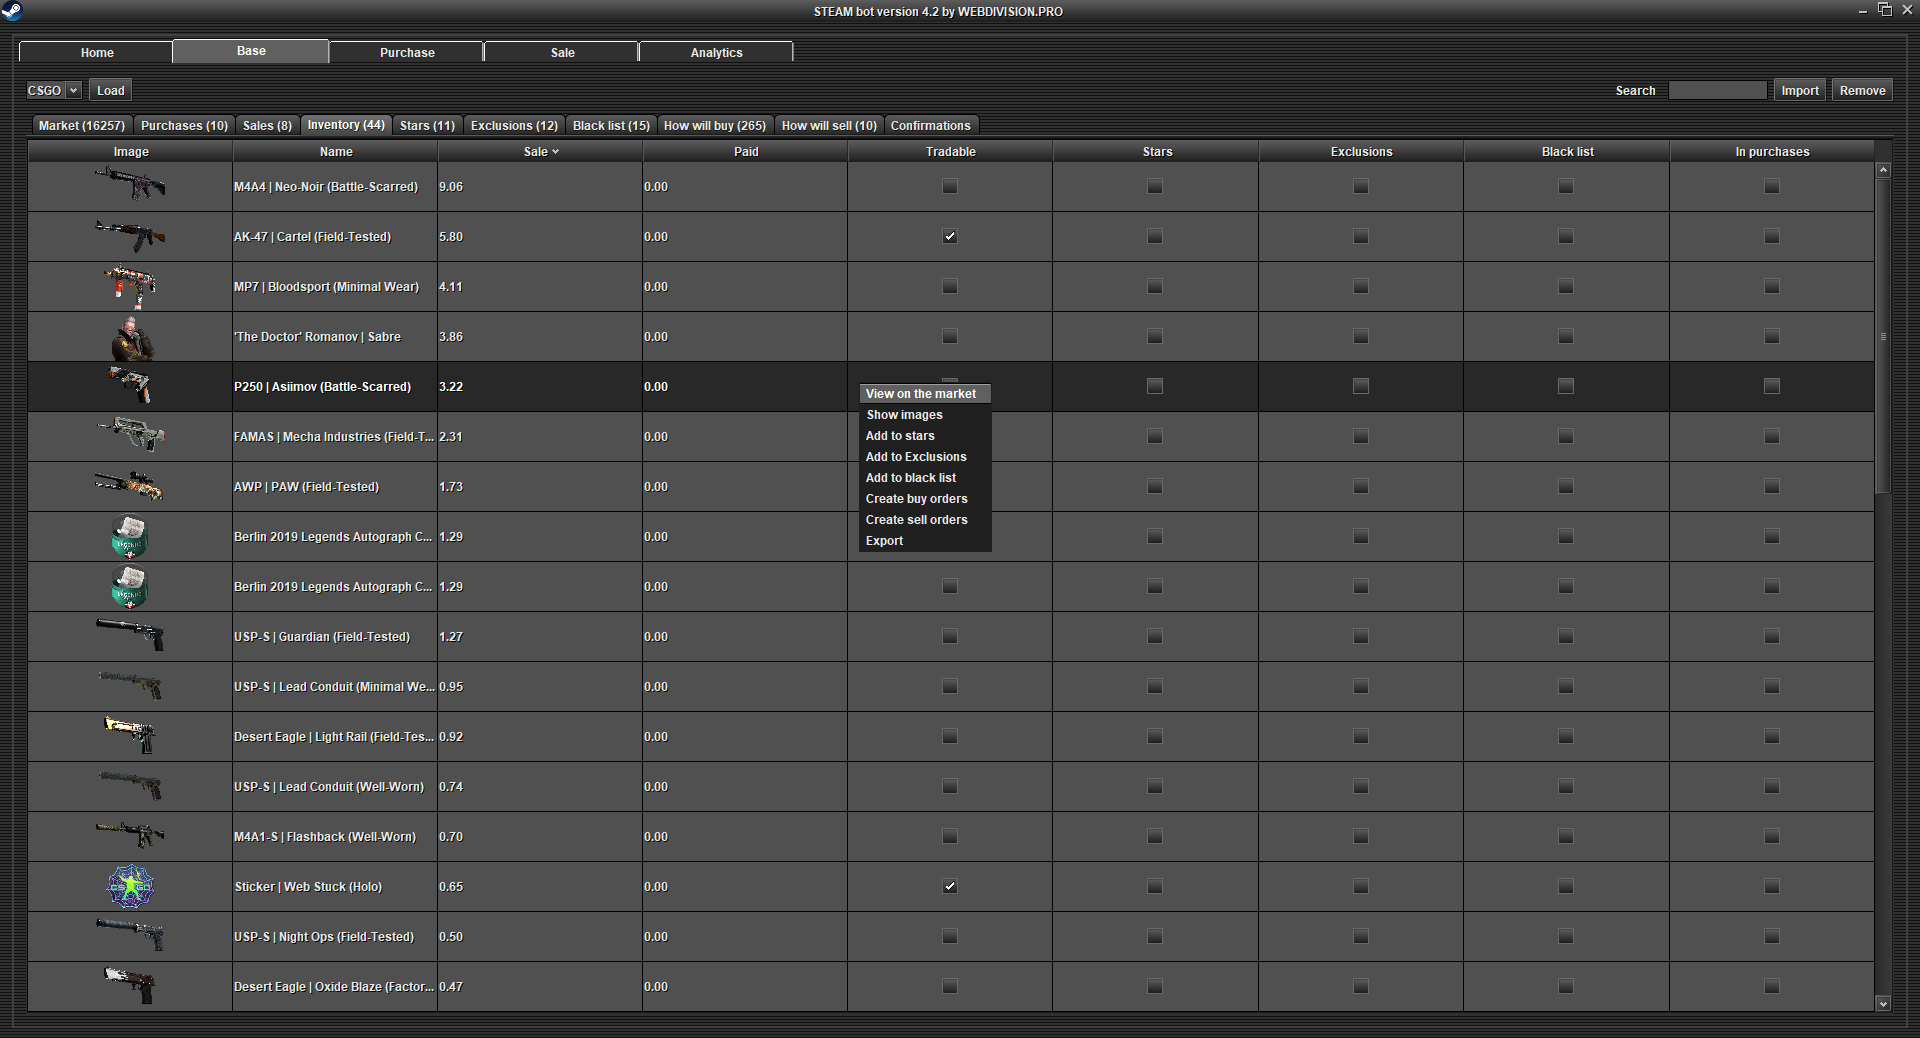Enable Black list checkbox for MP7 Bloodsport
The image size is (1920, 1038).
(x=1566, y=287)
